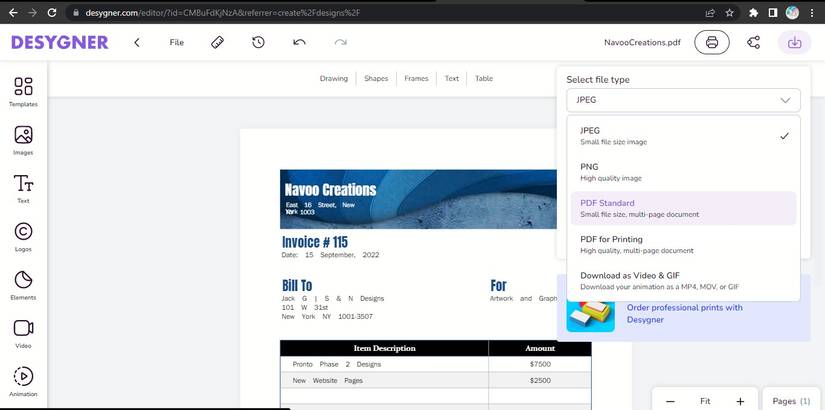825x410 pixels.
Task: Select the Drawing tab
Action: click(334, 78)
